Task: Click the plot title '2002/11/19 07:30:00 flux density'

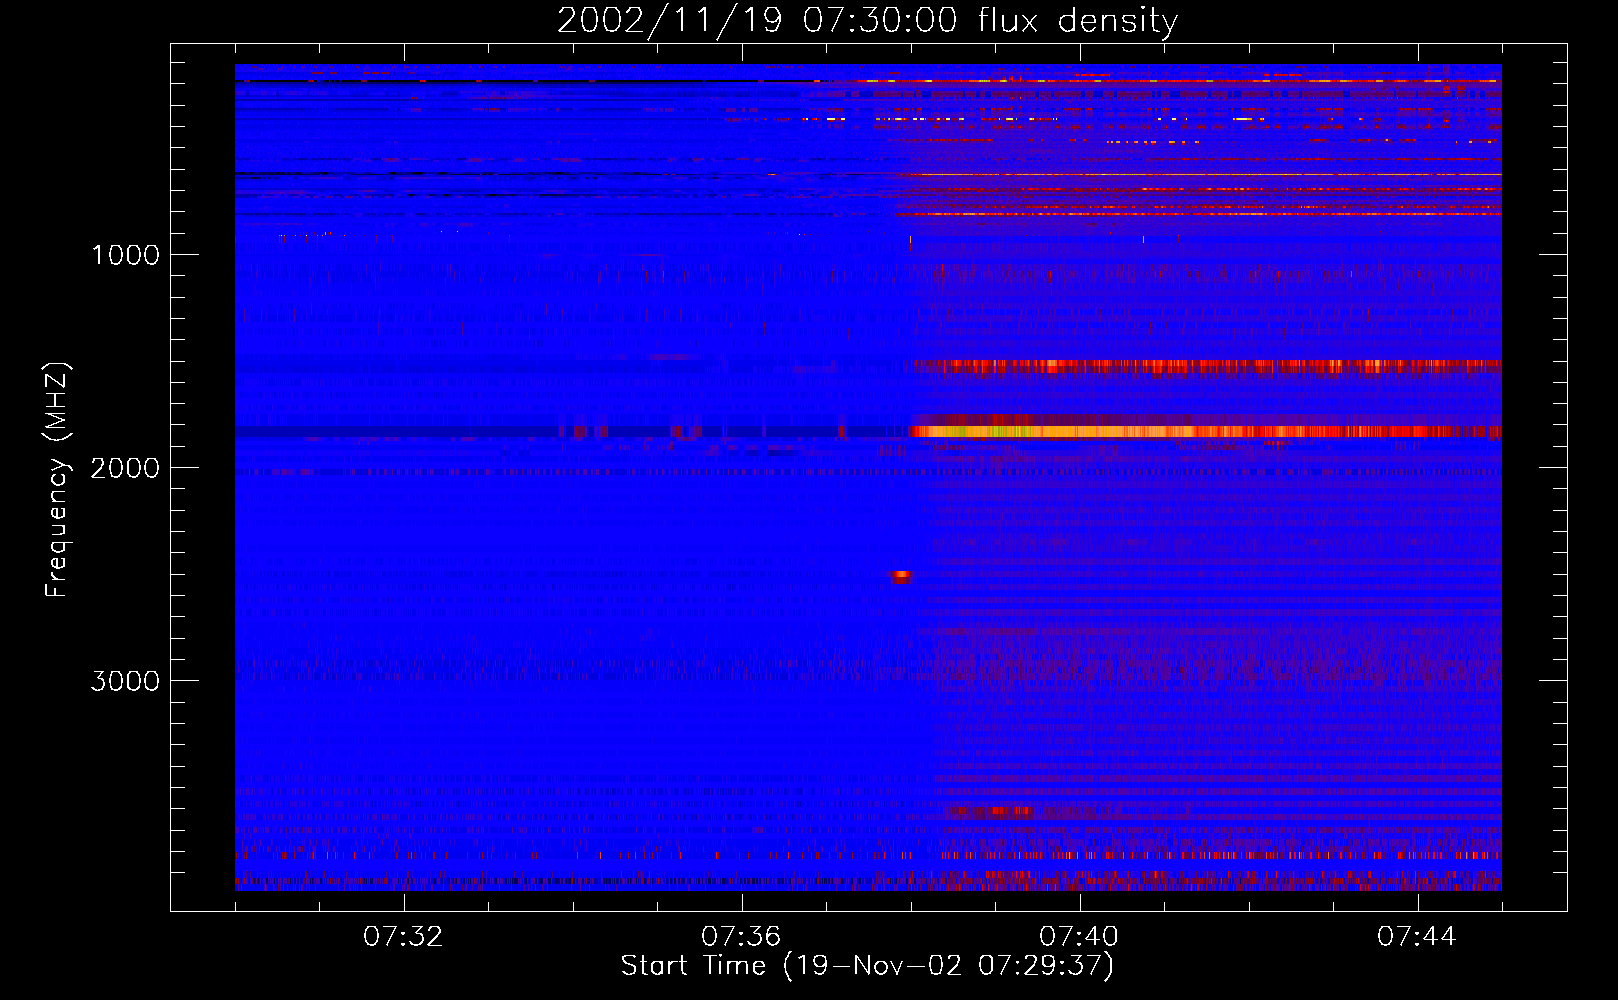Action: [867, 21]
